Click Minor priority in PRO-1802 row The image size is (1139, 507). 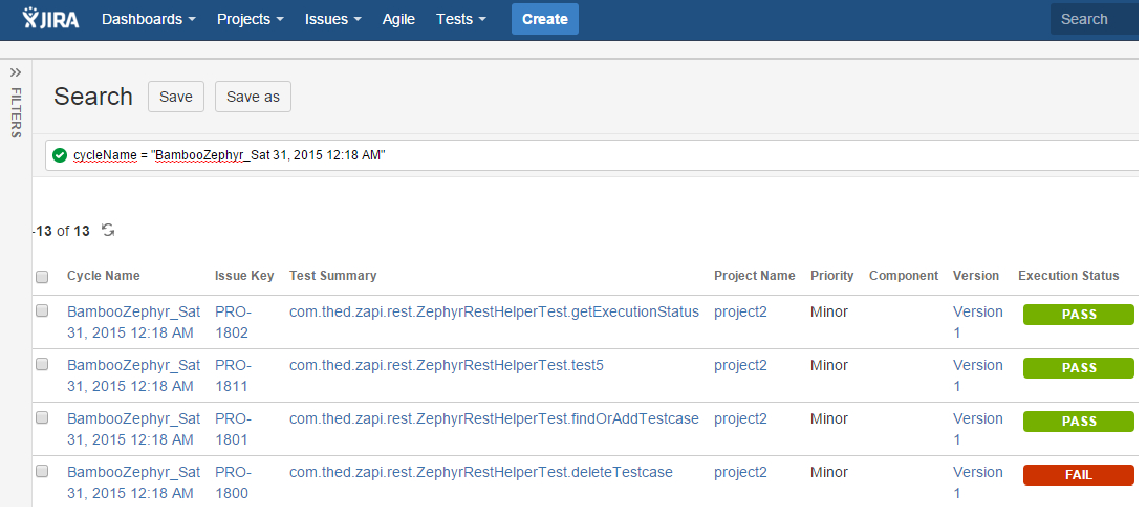coord(829,312)
